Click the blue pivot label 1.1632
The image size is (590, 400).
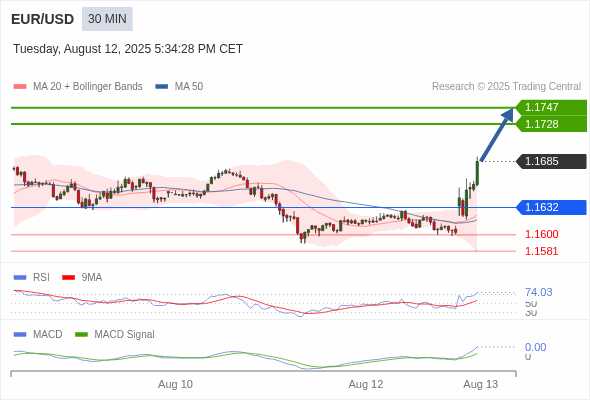551,207
